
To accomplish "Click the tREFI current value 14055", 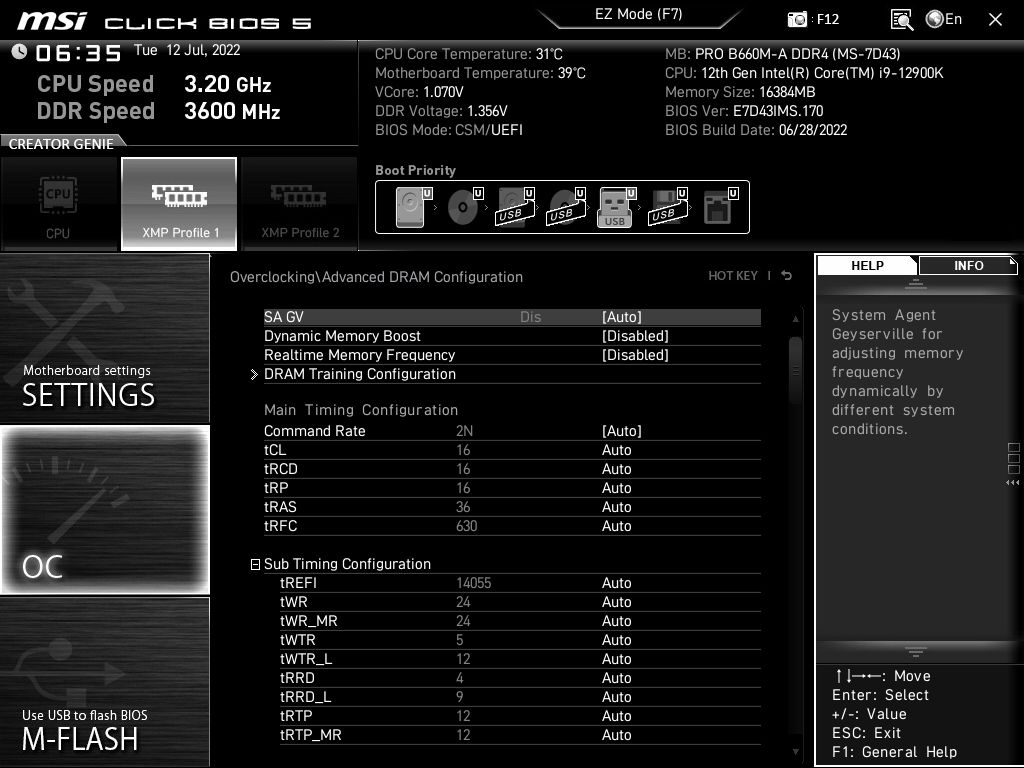I will (473, 583).
